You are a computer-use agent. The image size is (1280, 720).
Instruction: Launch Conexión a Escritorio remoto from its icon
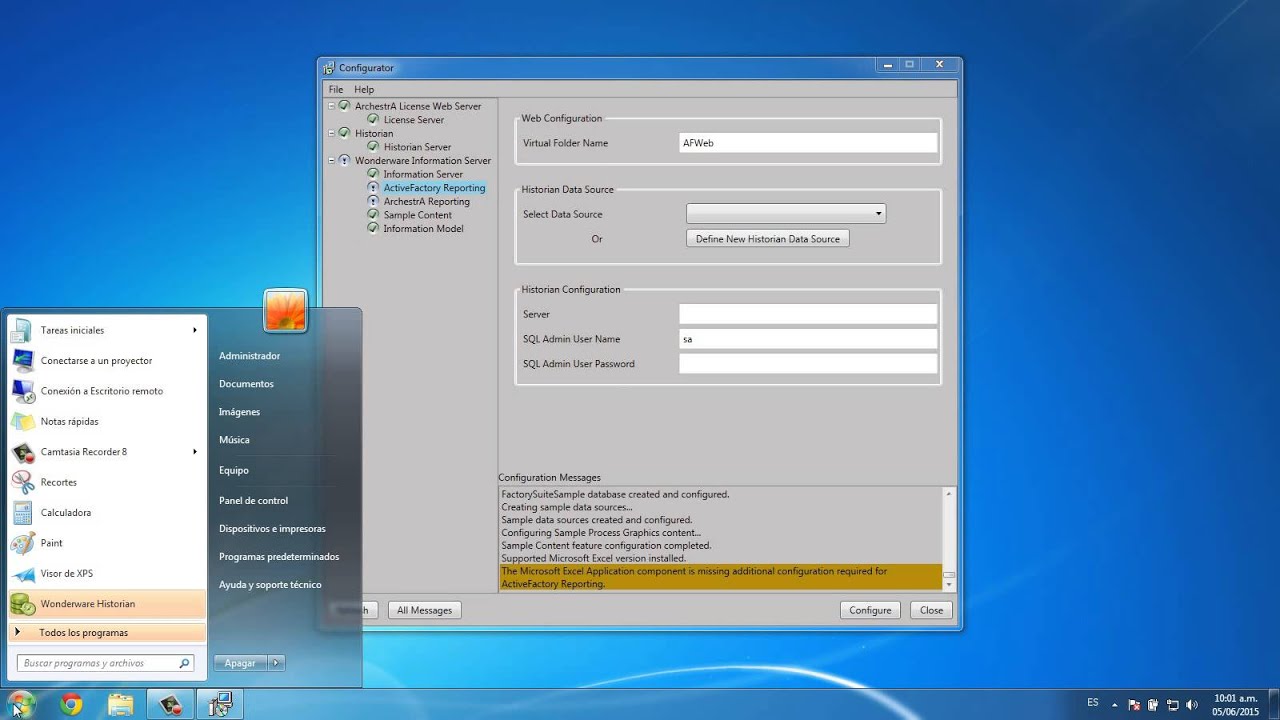click(23, 391)
